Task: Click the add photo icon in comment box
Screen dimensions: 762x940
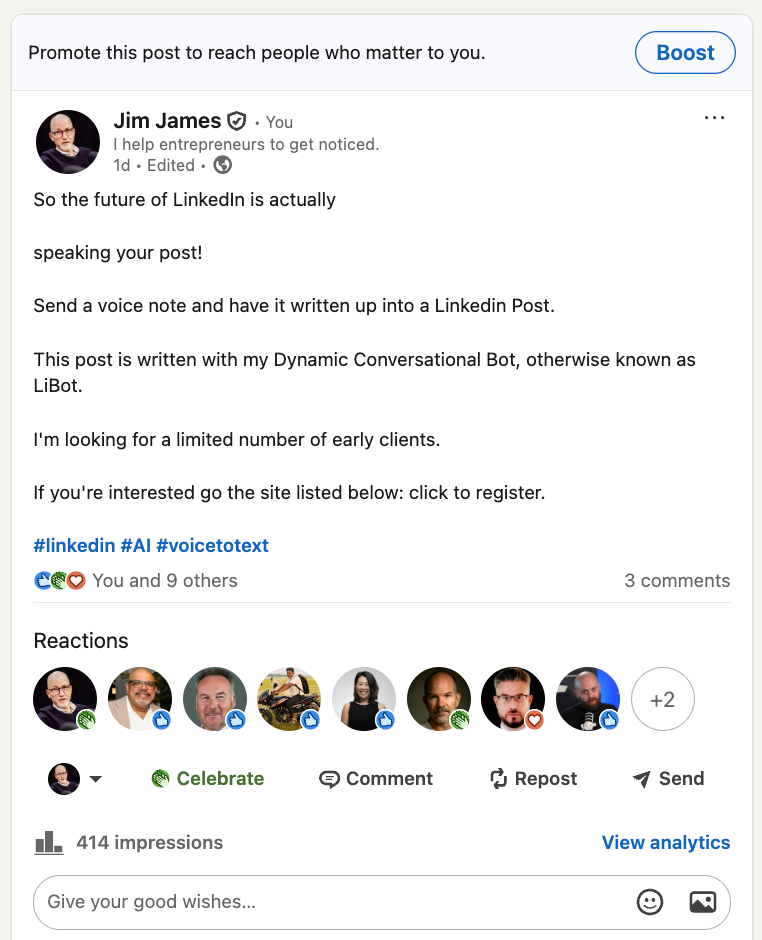Action: point(703,902)
